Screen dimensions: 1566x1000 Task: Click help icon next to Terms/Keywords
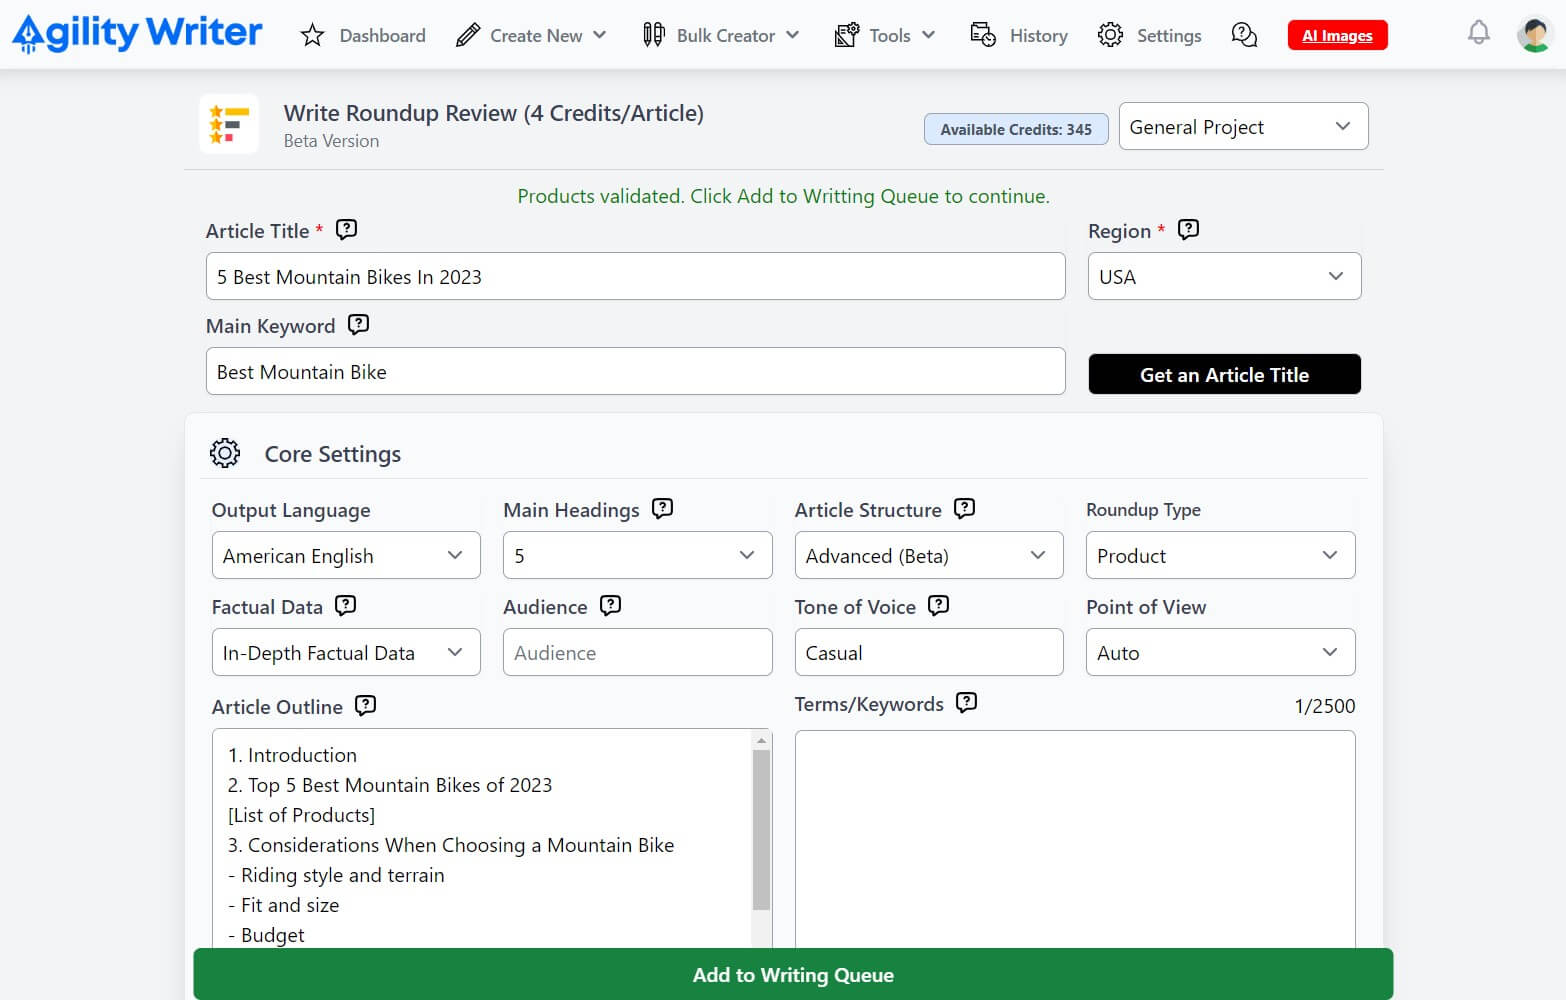pyautogui.click(x=966, y=703)
